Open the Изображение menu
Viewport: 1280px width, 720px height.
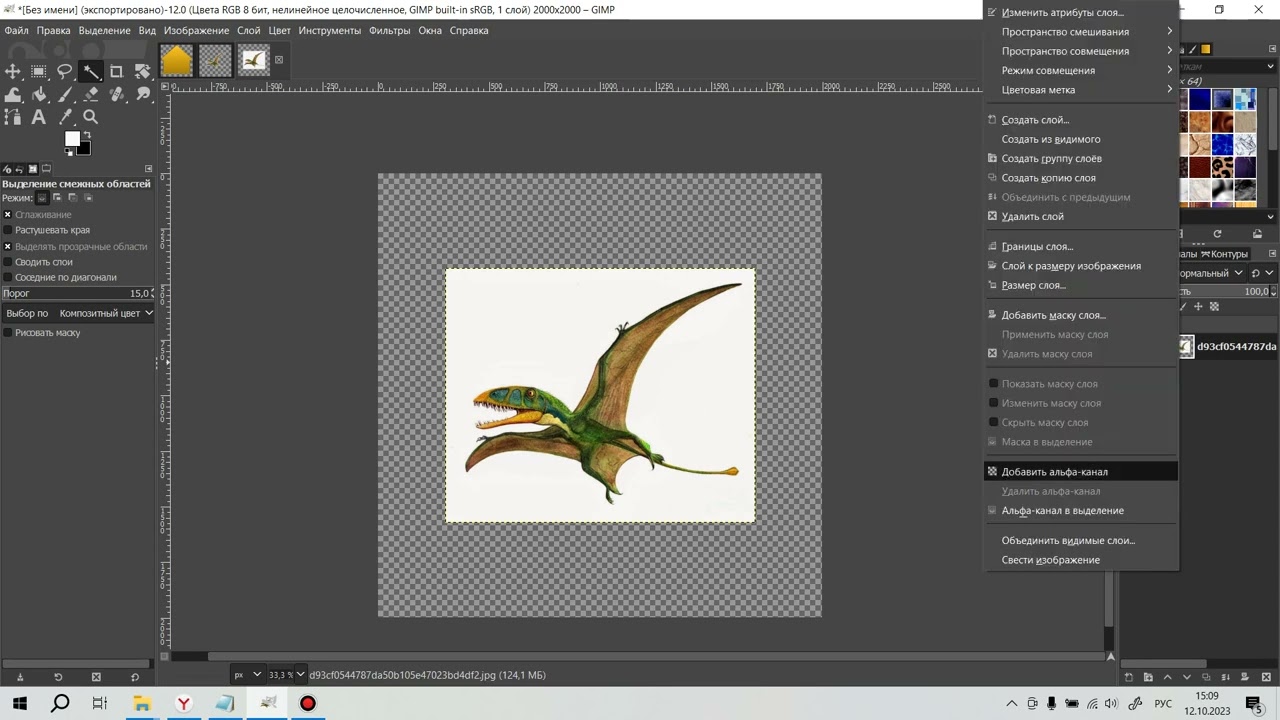coord(196,31)
